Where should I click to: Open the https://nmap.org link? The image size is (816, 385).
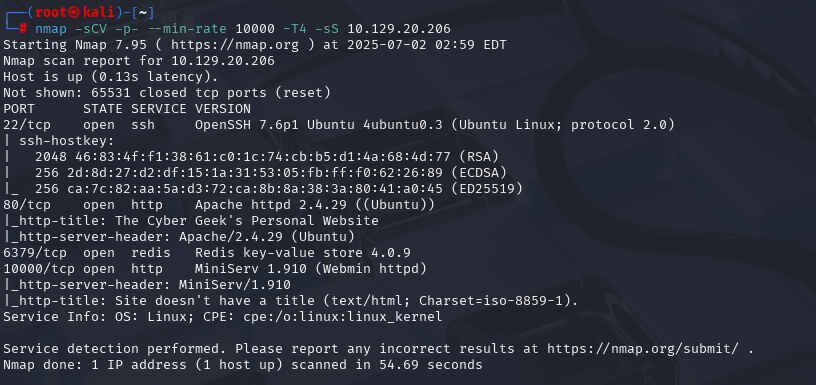pyautogui.click(x=235, y=45)
